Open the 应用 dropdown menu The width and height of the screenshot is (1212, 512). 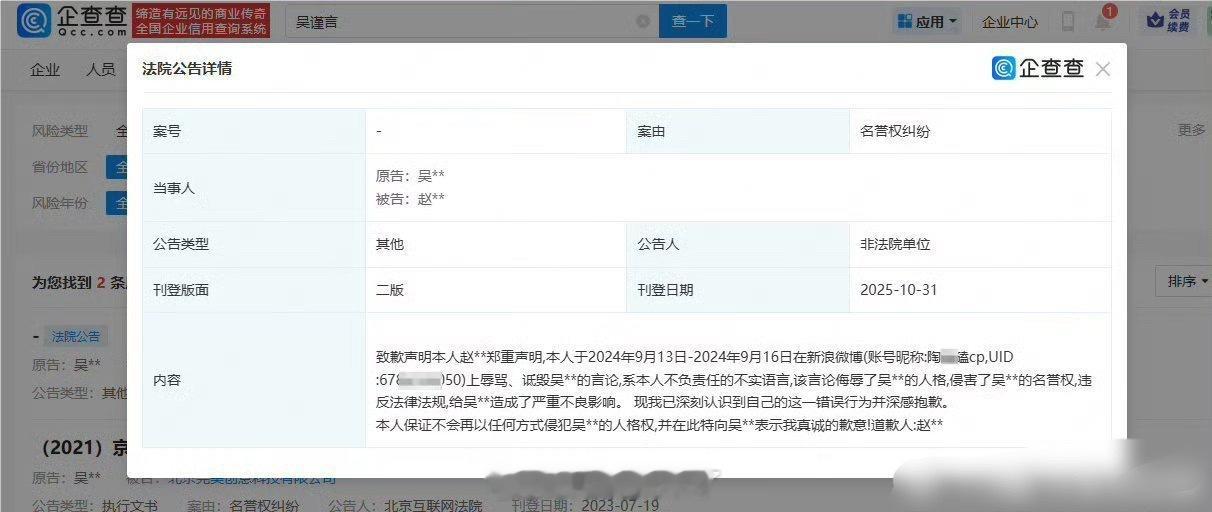[x=927, y=21]
